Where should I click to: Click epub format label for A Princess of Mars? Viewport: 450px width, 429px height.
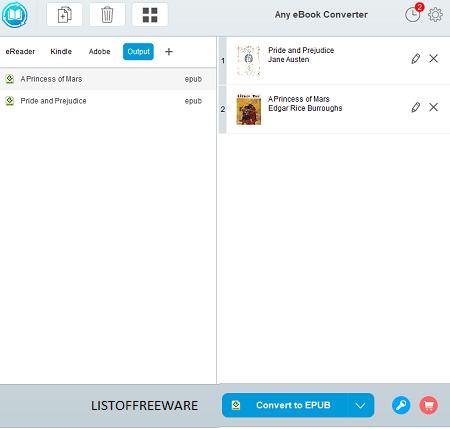193,79
